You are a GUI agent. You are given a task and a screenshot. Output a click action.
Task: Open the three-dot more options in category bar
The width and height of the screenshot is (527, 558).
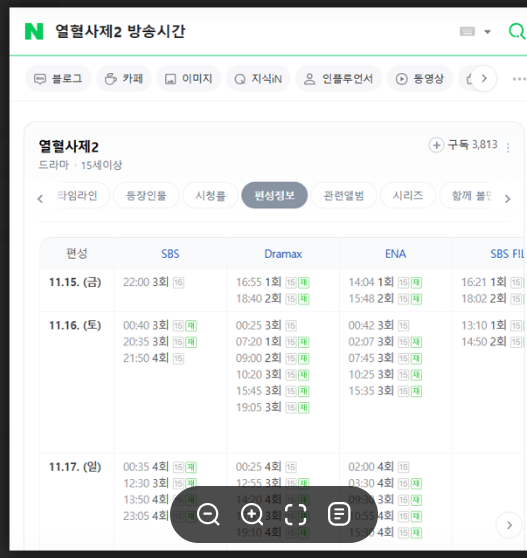click(x=519, y=79)
